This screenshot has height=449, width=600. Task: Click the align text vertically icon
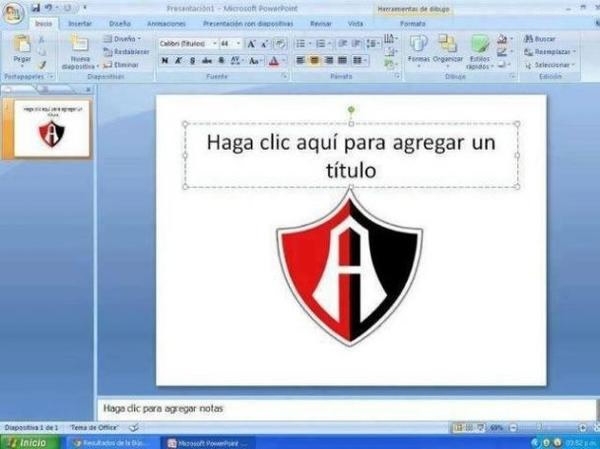390,51
